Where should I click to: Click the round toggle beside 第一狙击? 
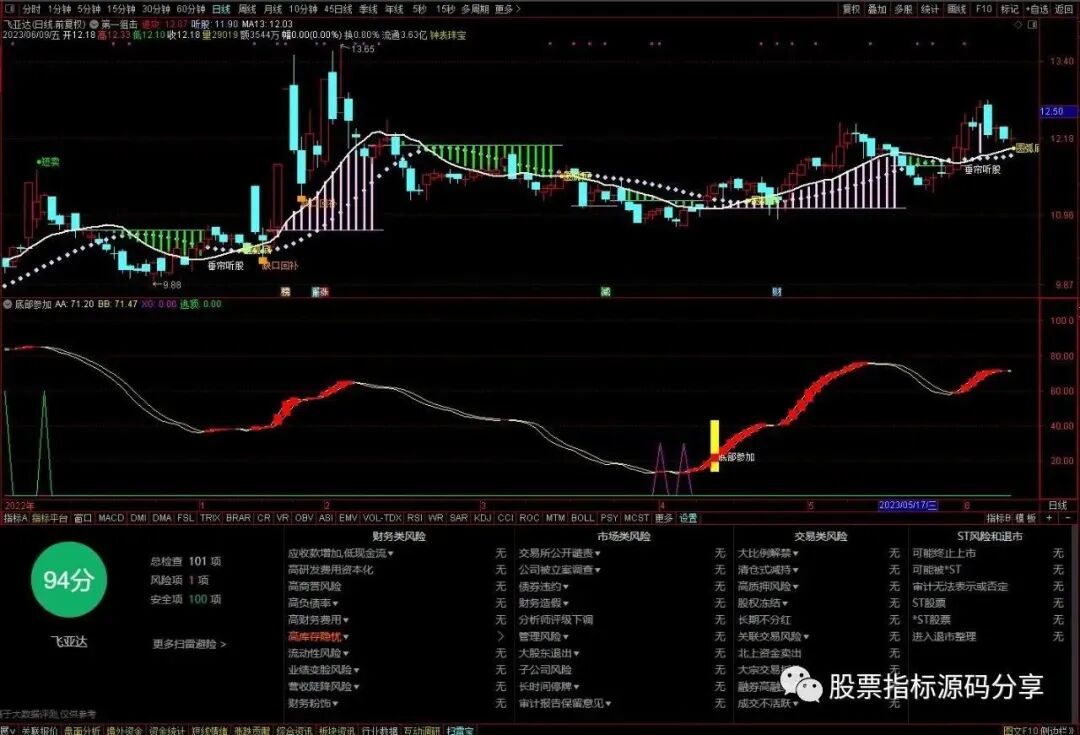94,24
